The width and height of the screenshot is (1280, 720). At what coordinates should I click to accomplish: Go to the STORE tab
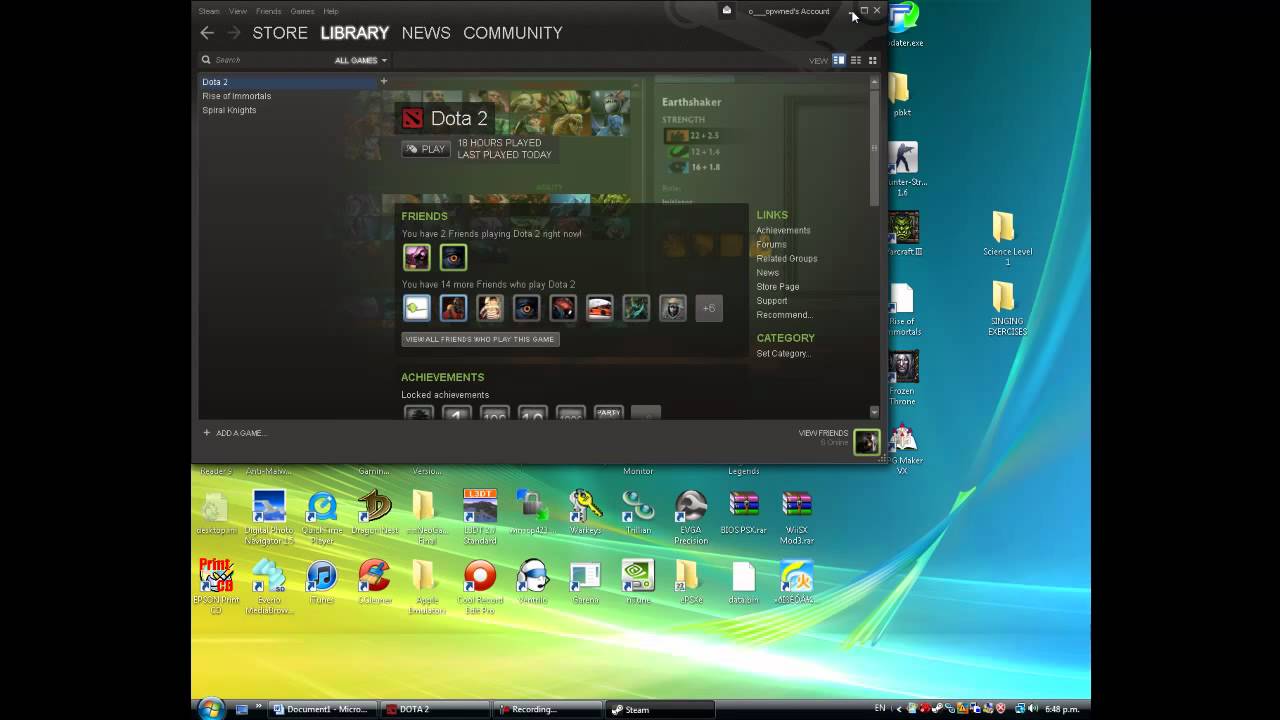[x=280, y=33]
